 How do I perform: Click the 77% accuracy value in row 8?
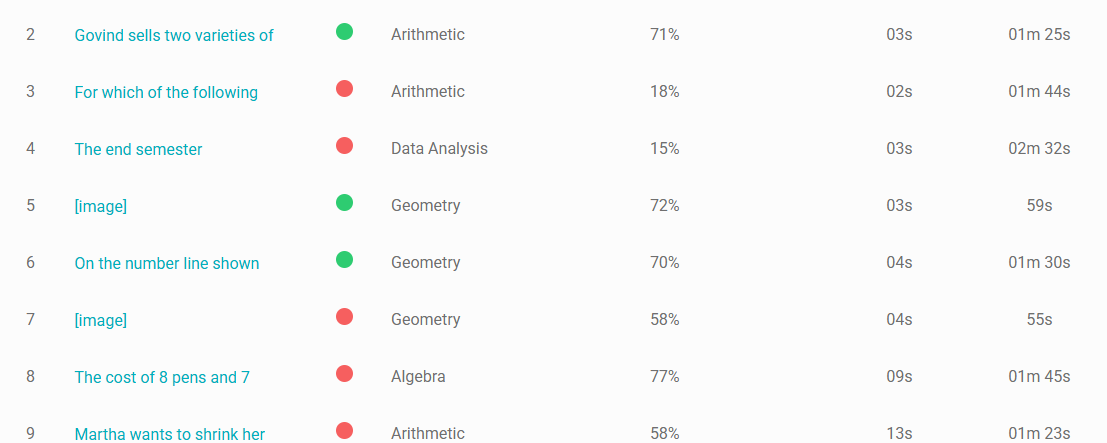click(x=664, y=377)
